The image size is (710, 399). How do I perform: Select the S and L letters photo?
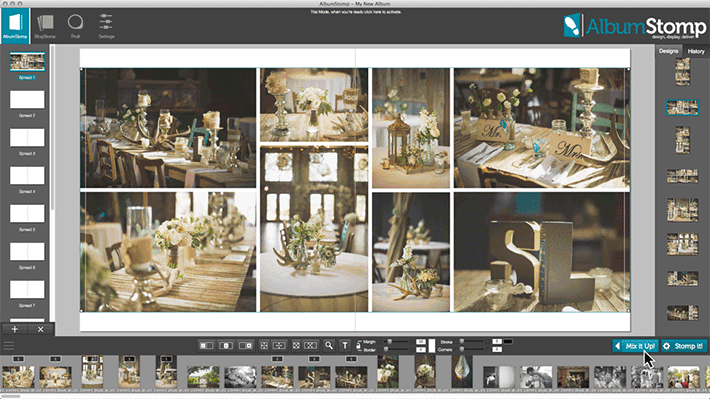point(542,252)
